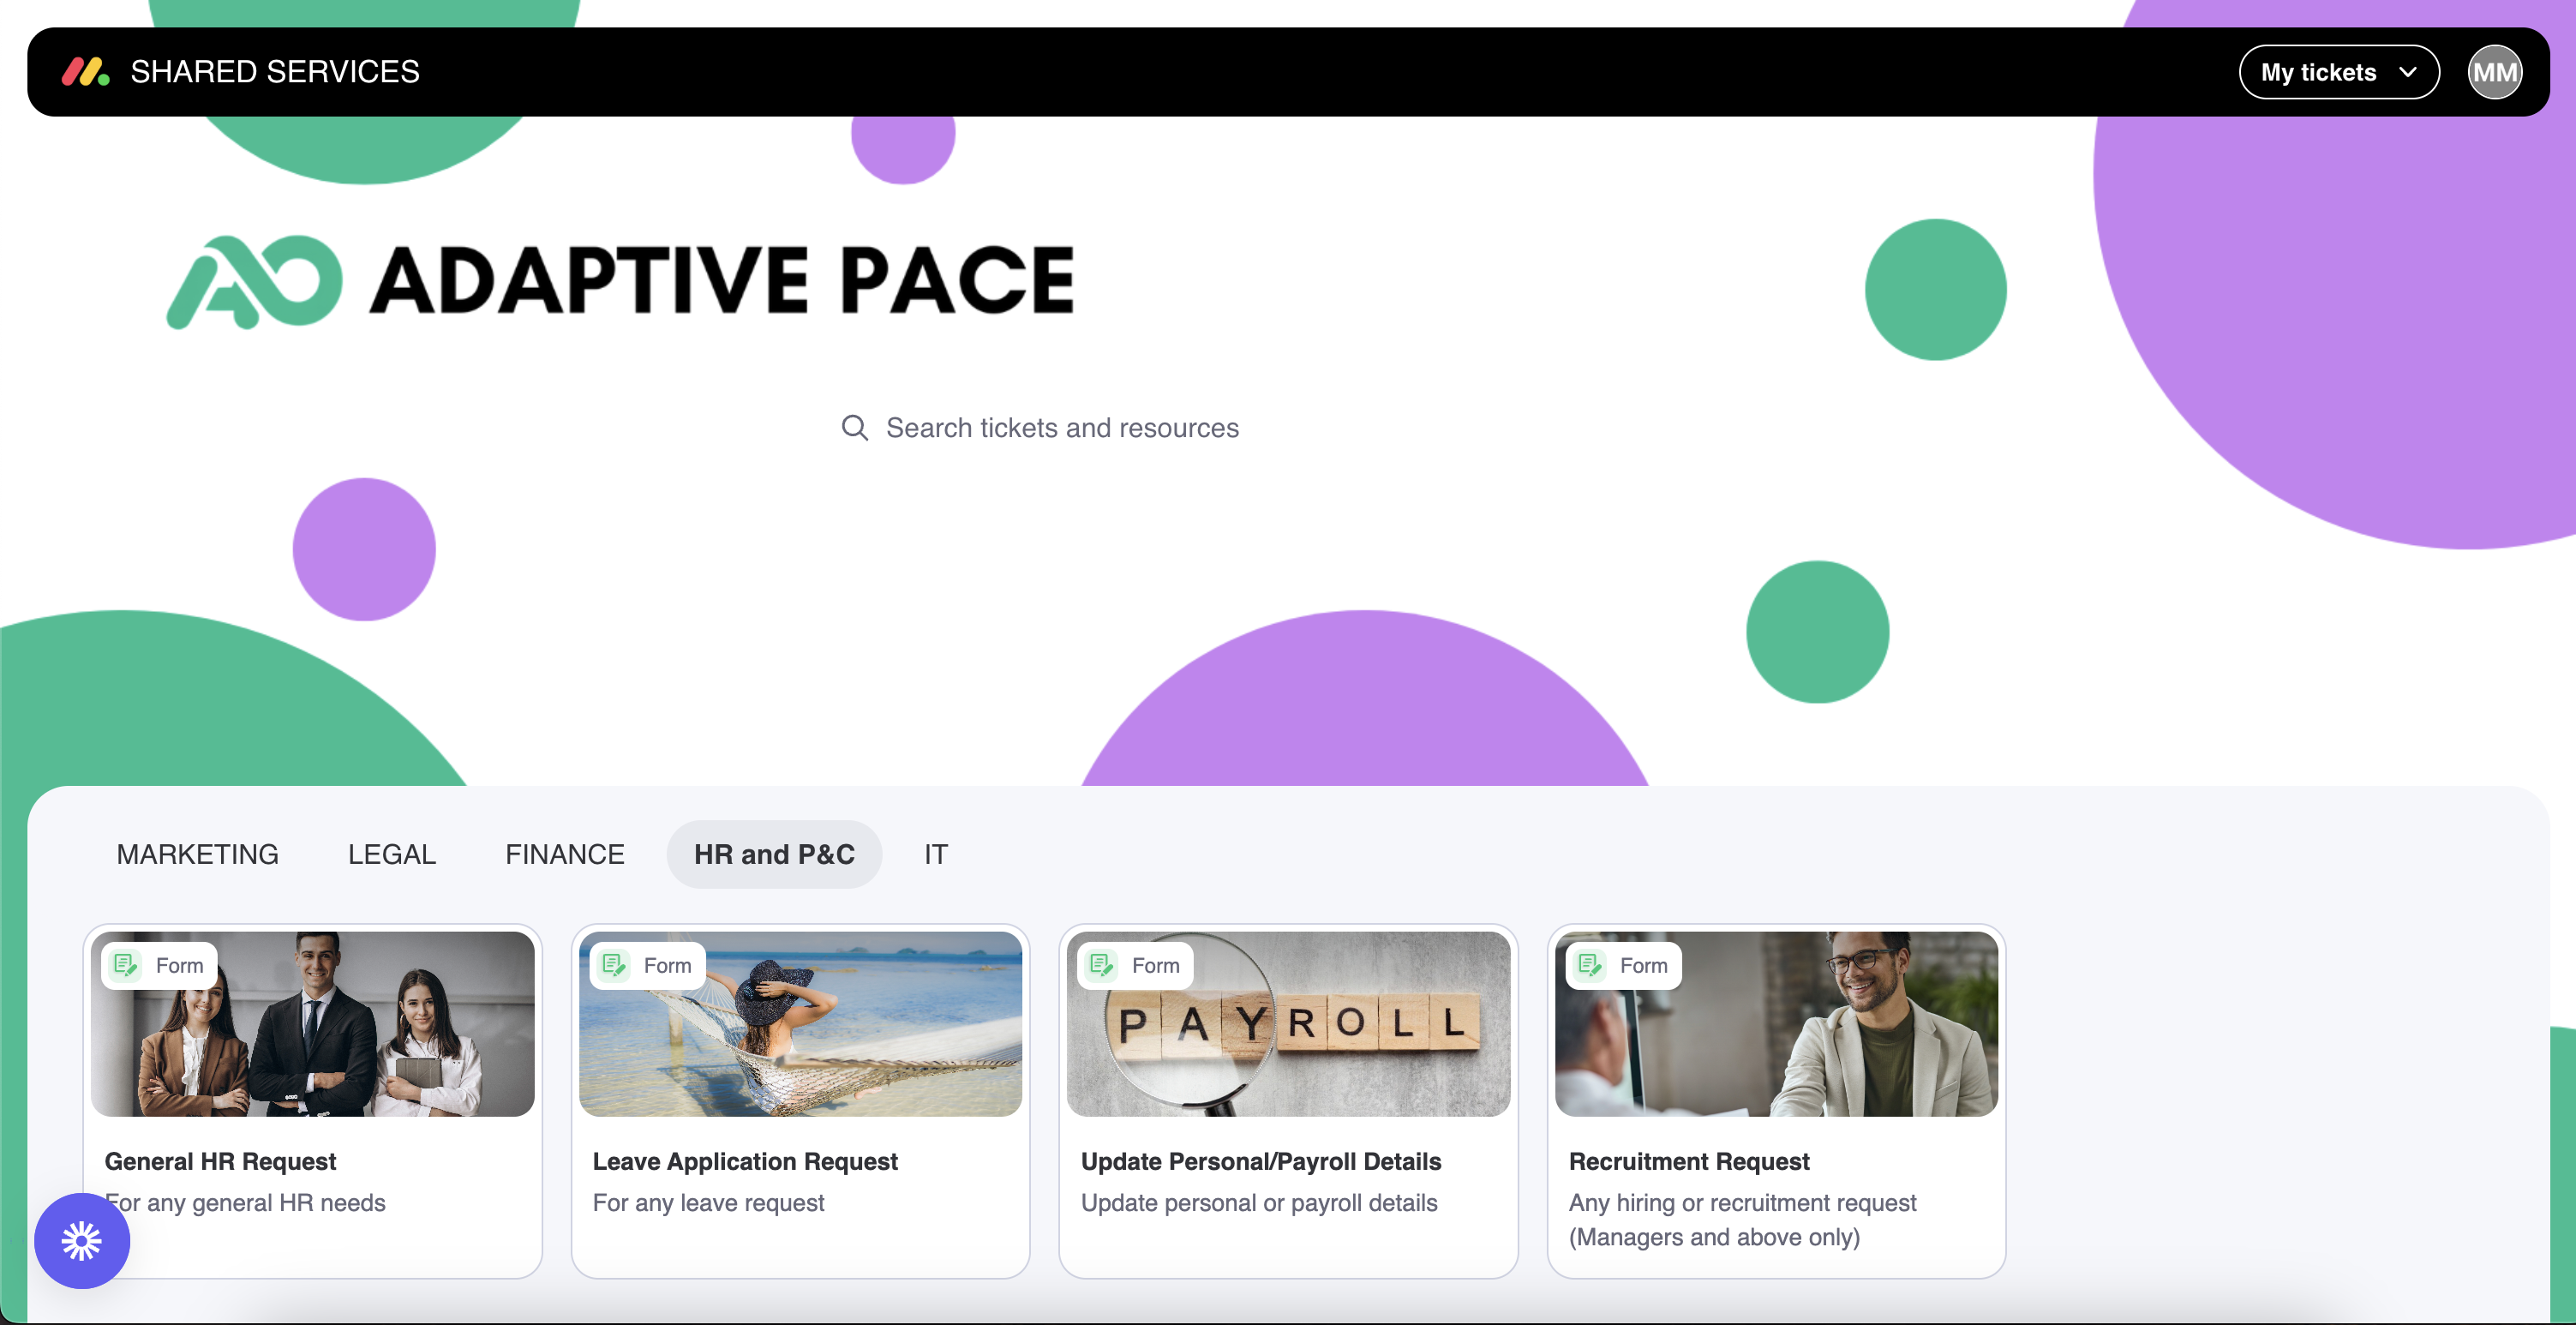2576x1325 pixels.
Task: Click the monday.com logo icon
Action: tap(85, 72)
